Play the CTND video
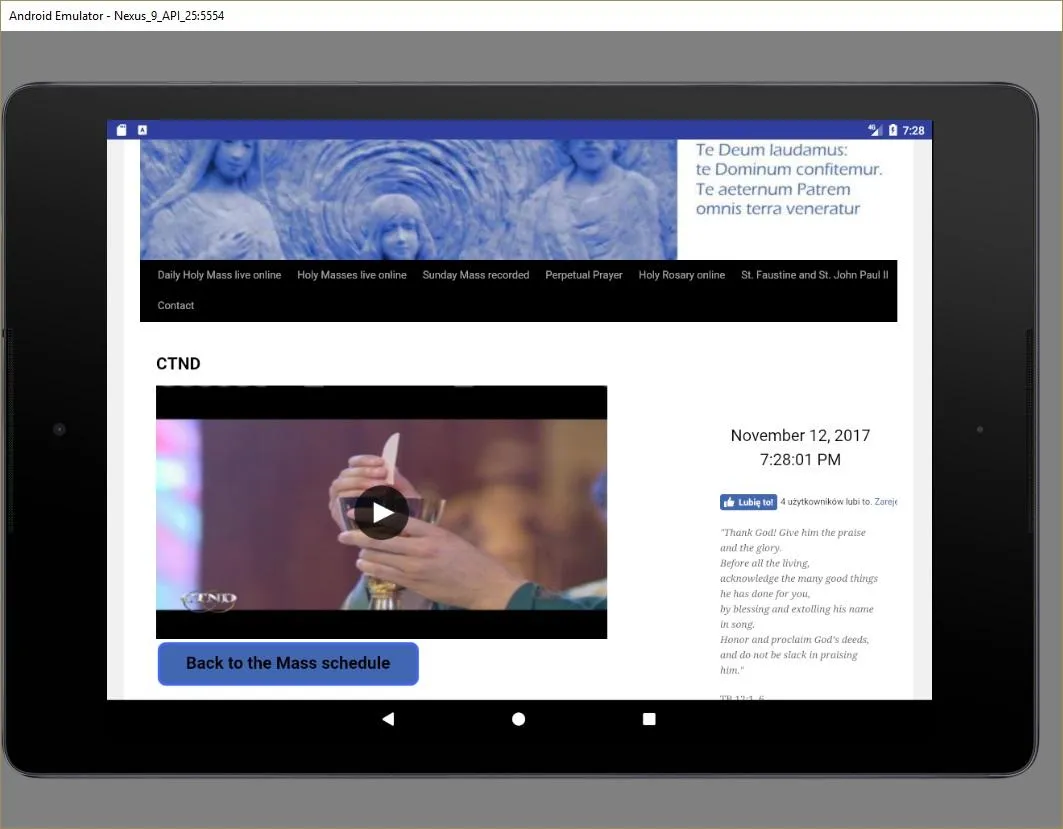1063x829 pixels. pyautogui.click(x=381, y=512)
